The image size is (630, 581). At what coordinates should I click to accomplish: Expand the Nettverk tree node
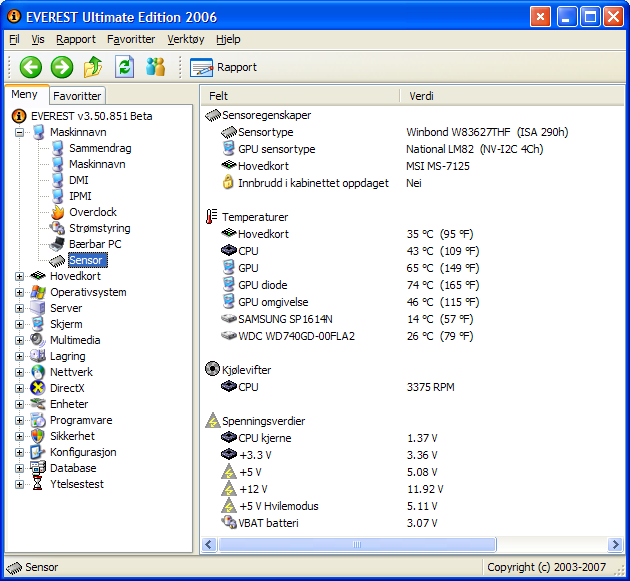(x=19, y=372)
